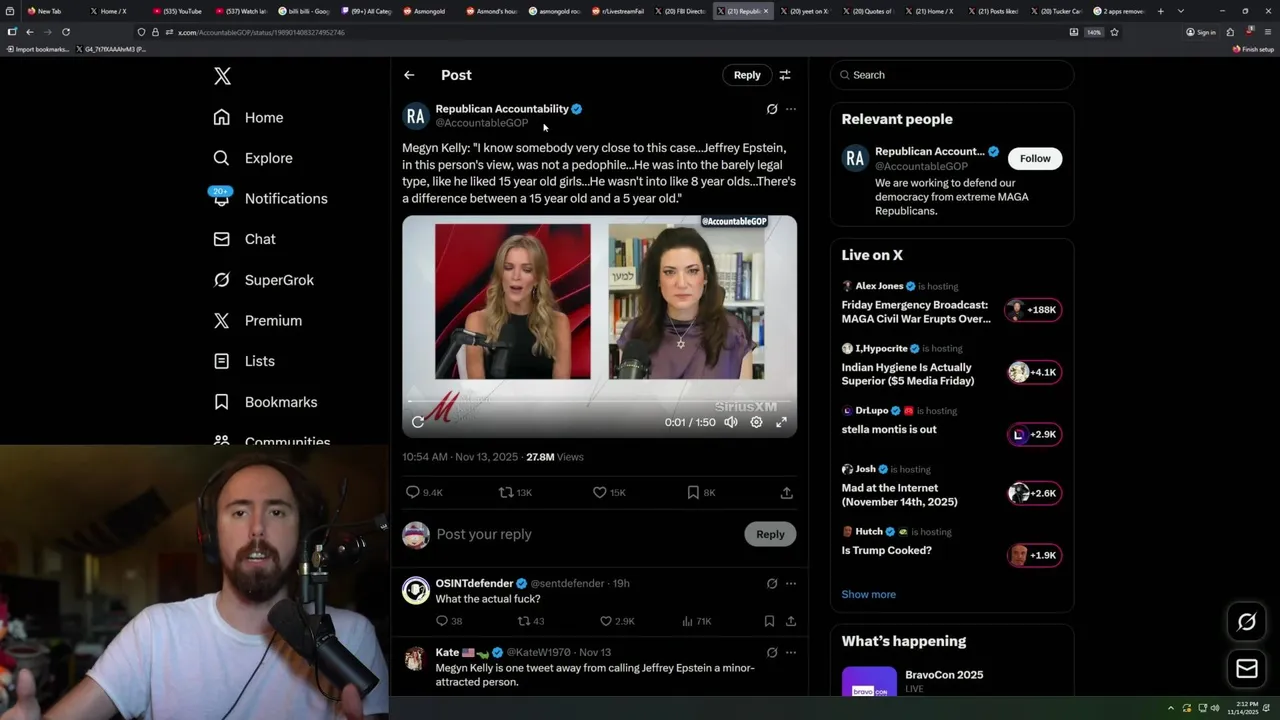Follow Republican Accountability in Relevant people
The width and height of the screenshot is (1280, 720).
[x=1035, y=158]
